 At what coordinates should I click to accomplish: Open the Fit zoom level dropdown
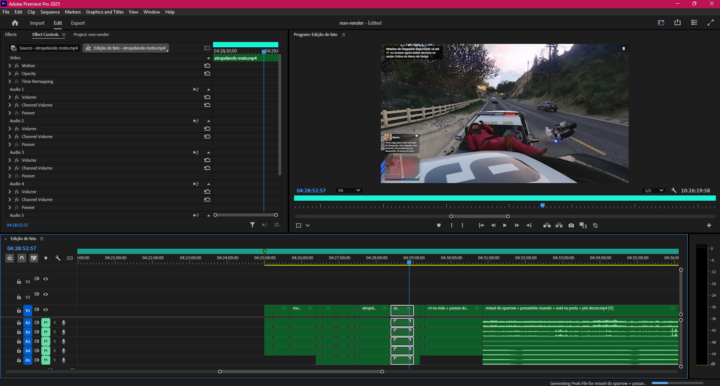click(x=349, y=190)
